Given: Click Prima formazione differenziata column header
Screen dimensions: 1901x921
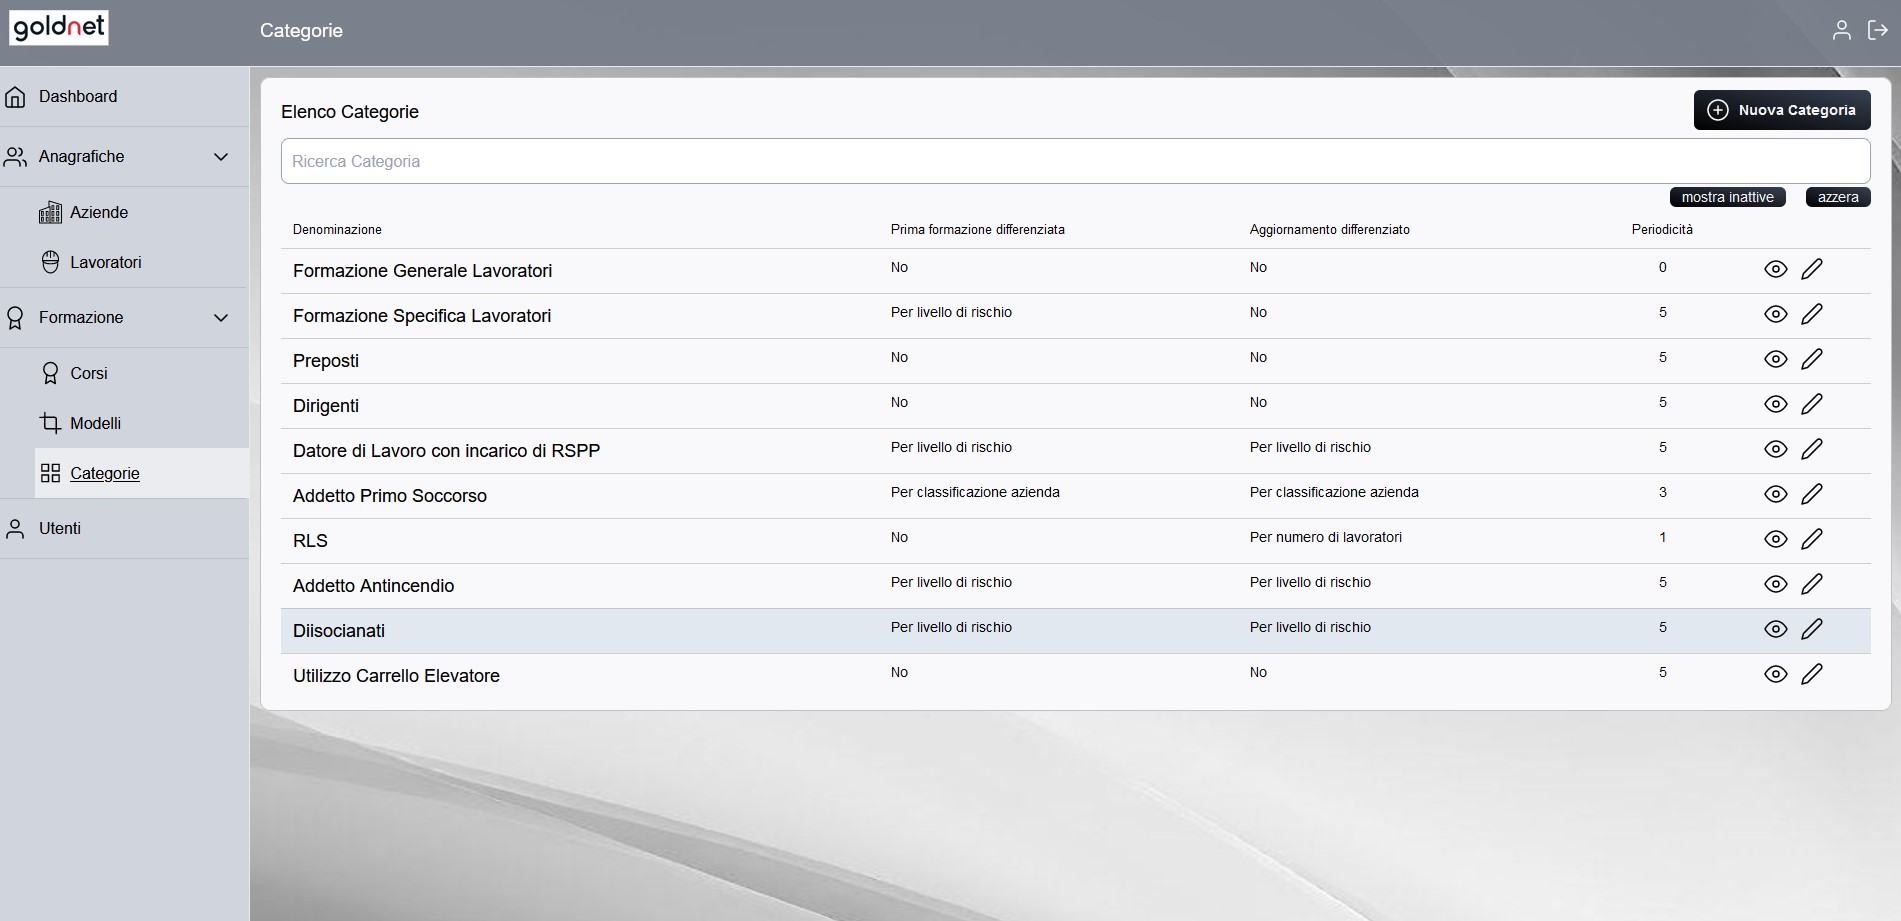Looking at the screenshot, I should 977,229.
